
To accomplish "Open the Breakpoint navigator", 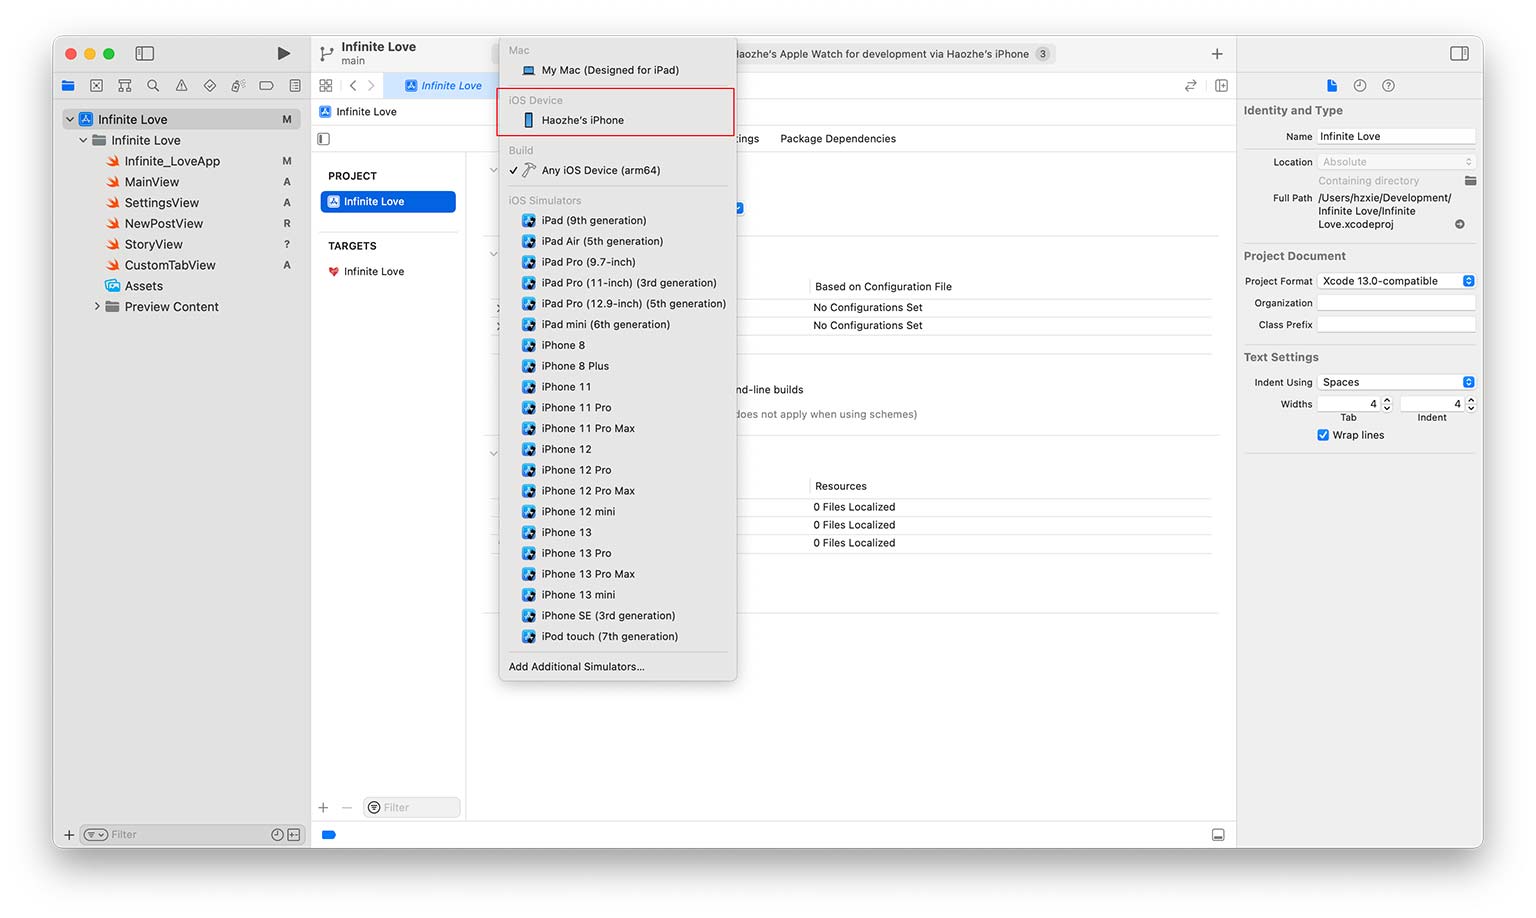I will pyautogui.click(x=266, y=86).
